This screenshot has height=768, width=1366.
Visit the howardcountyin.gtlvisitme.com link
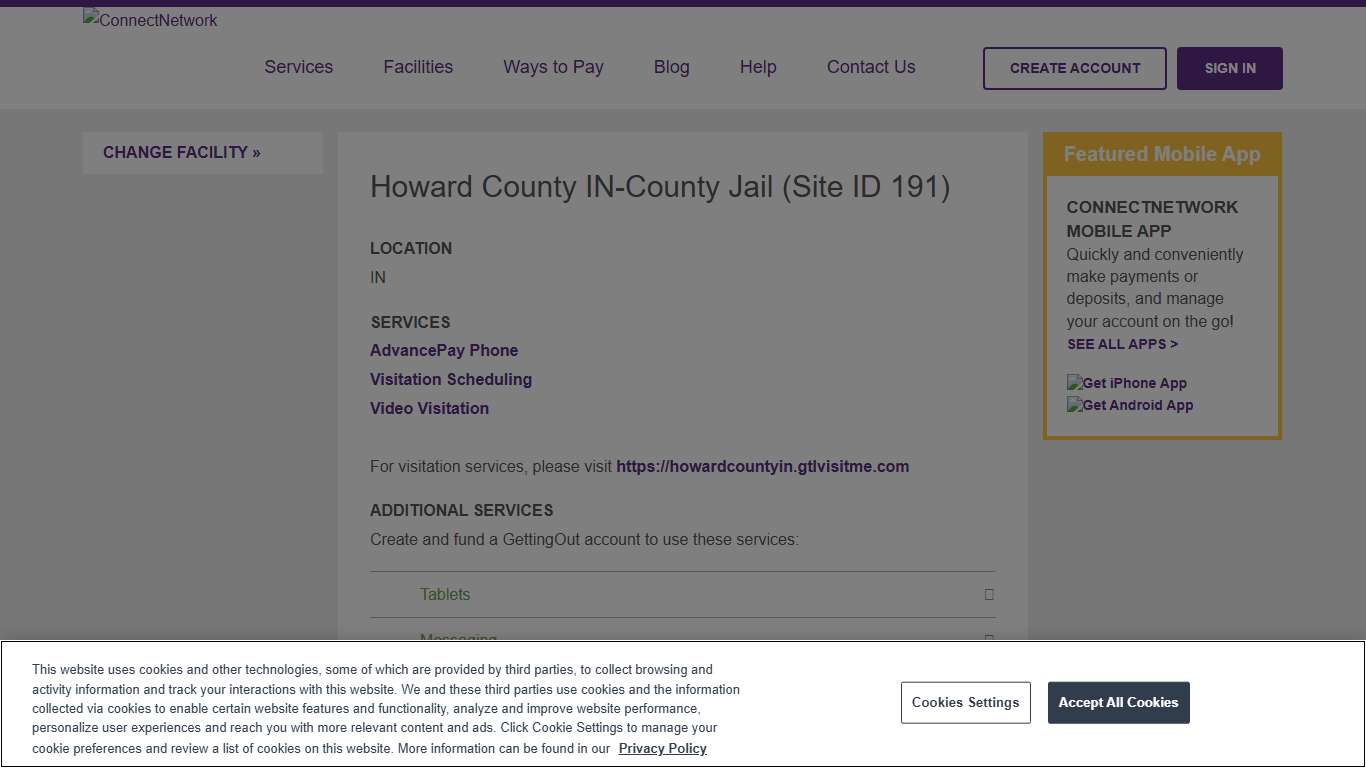[762, 466]
